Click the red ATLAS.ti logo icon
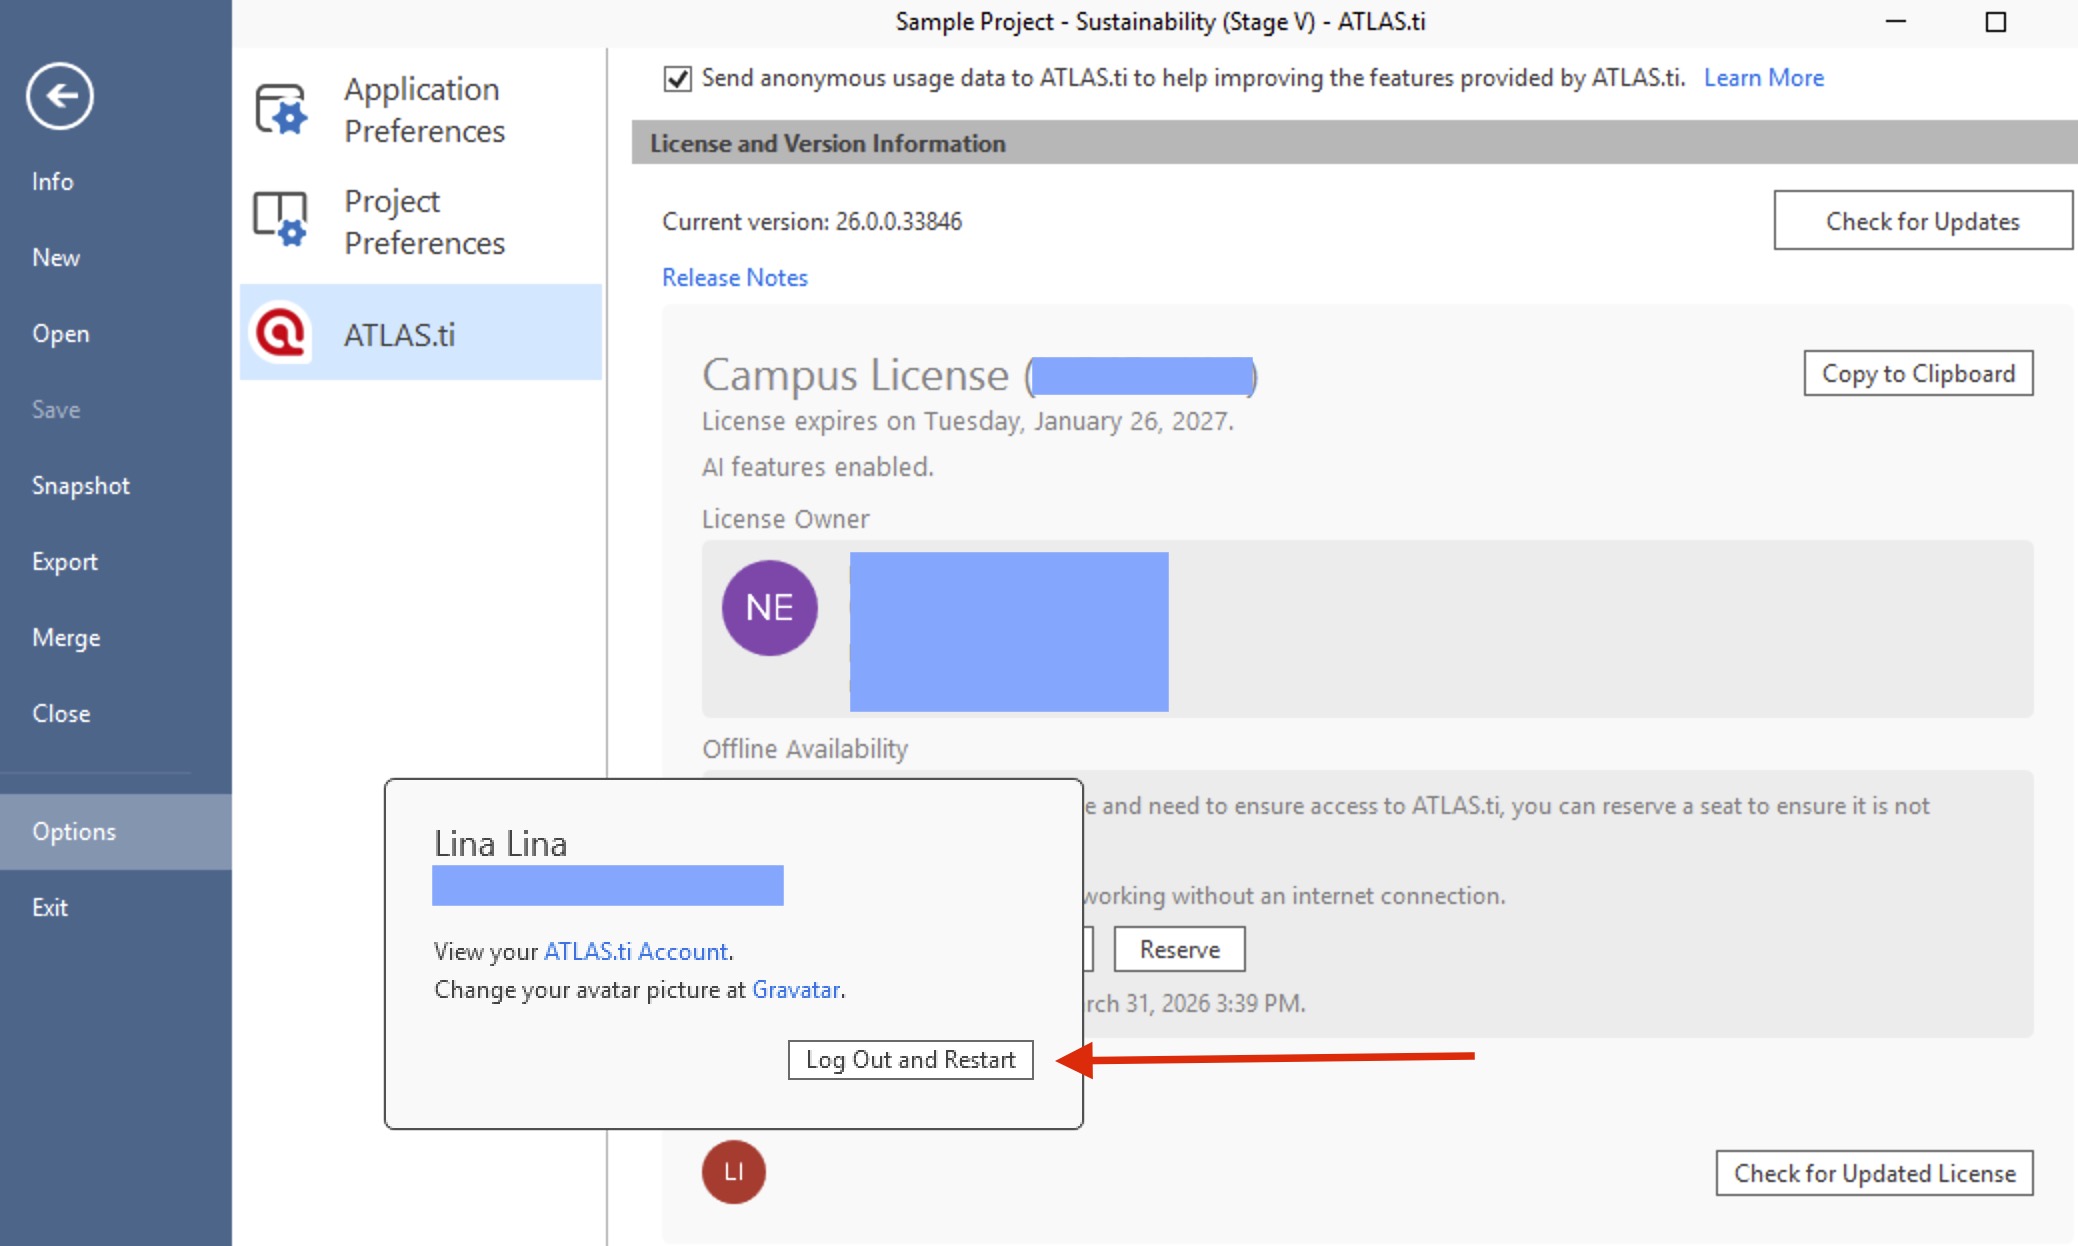Screen dimensions: 2078x1246 pyautogui.click(x=280, y=332)
